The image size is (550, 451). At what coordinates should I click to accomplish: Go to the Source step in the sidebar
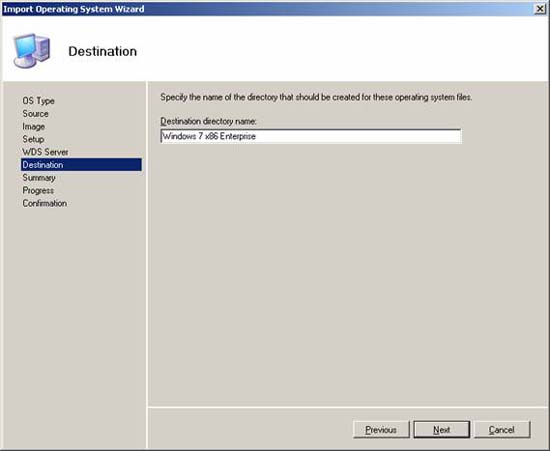point(35,114)
